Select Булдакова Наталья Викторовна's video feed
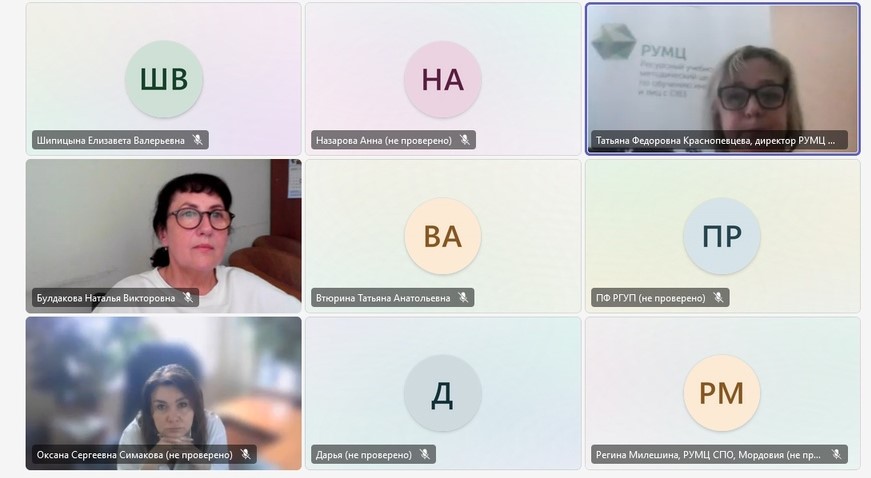The height and width of the screenshot is (478, 871). pos(164,236)
